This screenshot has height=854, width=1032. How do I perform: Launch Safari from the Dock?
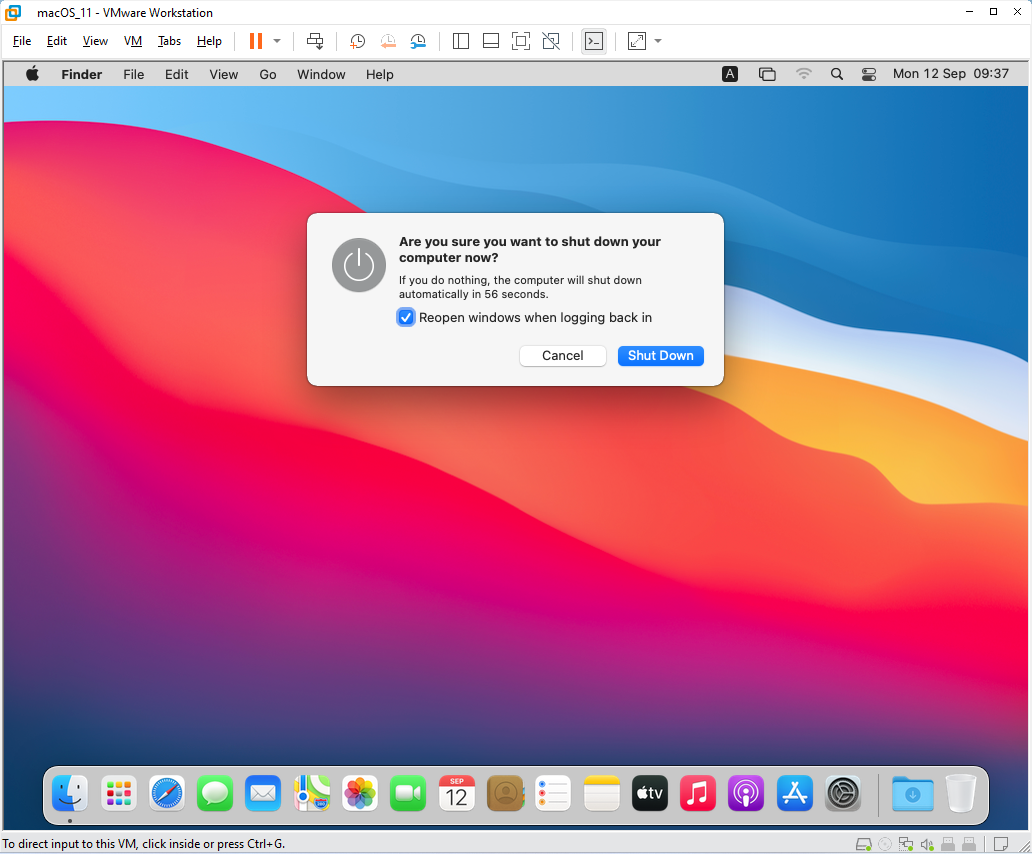point(167,793)
